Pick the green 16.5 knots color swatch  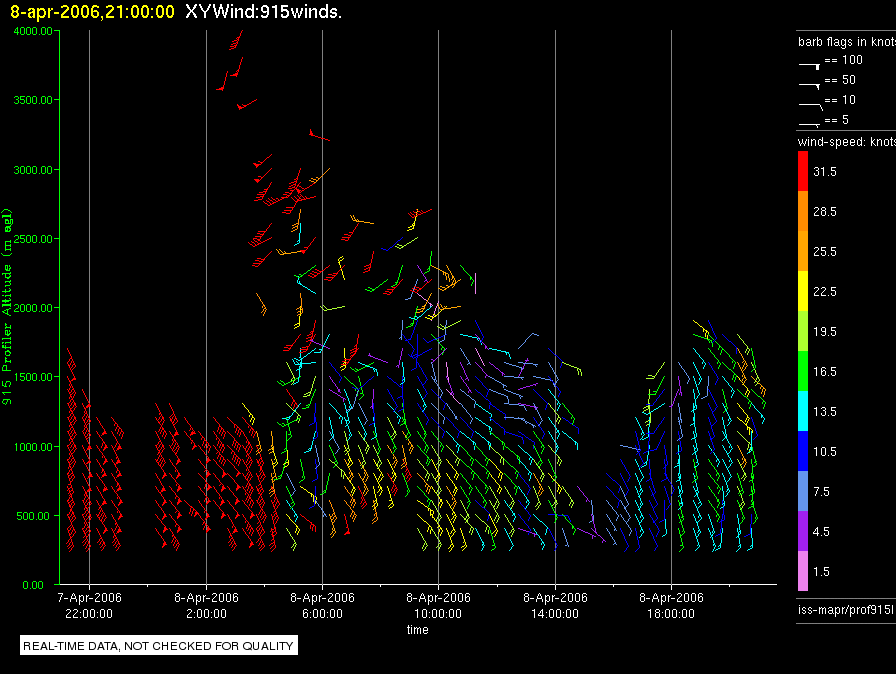point(802,371)
